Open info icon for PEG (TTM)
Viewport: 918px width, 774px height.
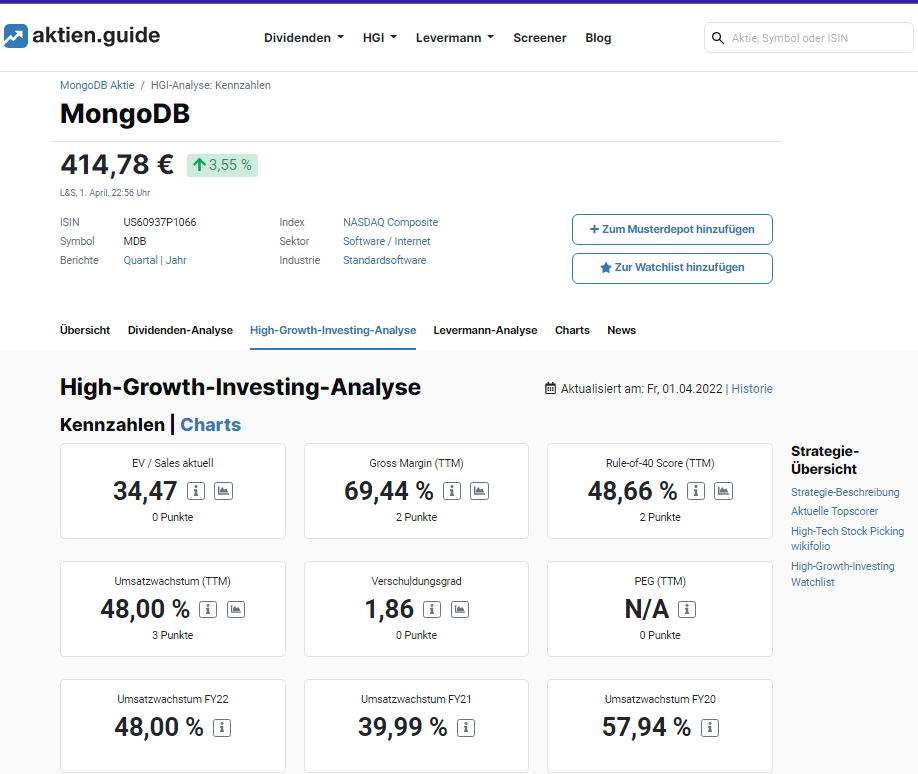click(687, 609)
